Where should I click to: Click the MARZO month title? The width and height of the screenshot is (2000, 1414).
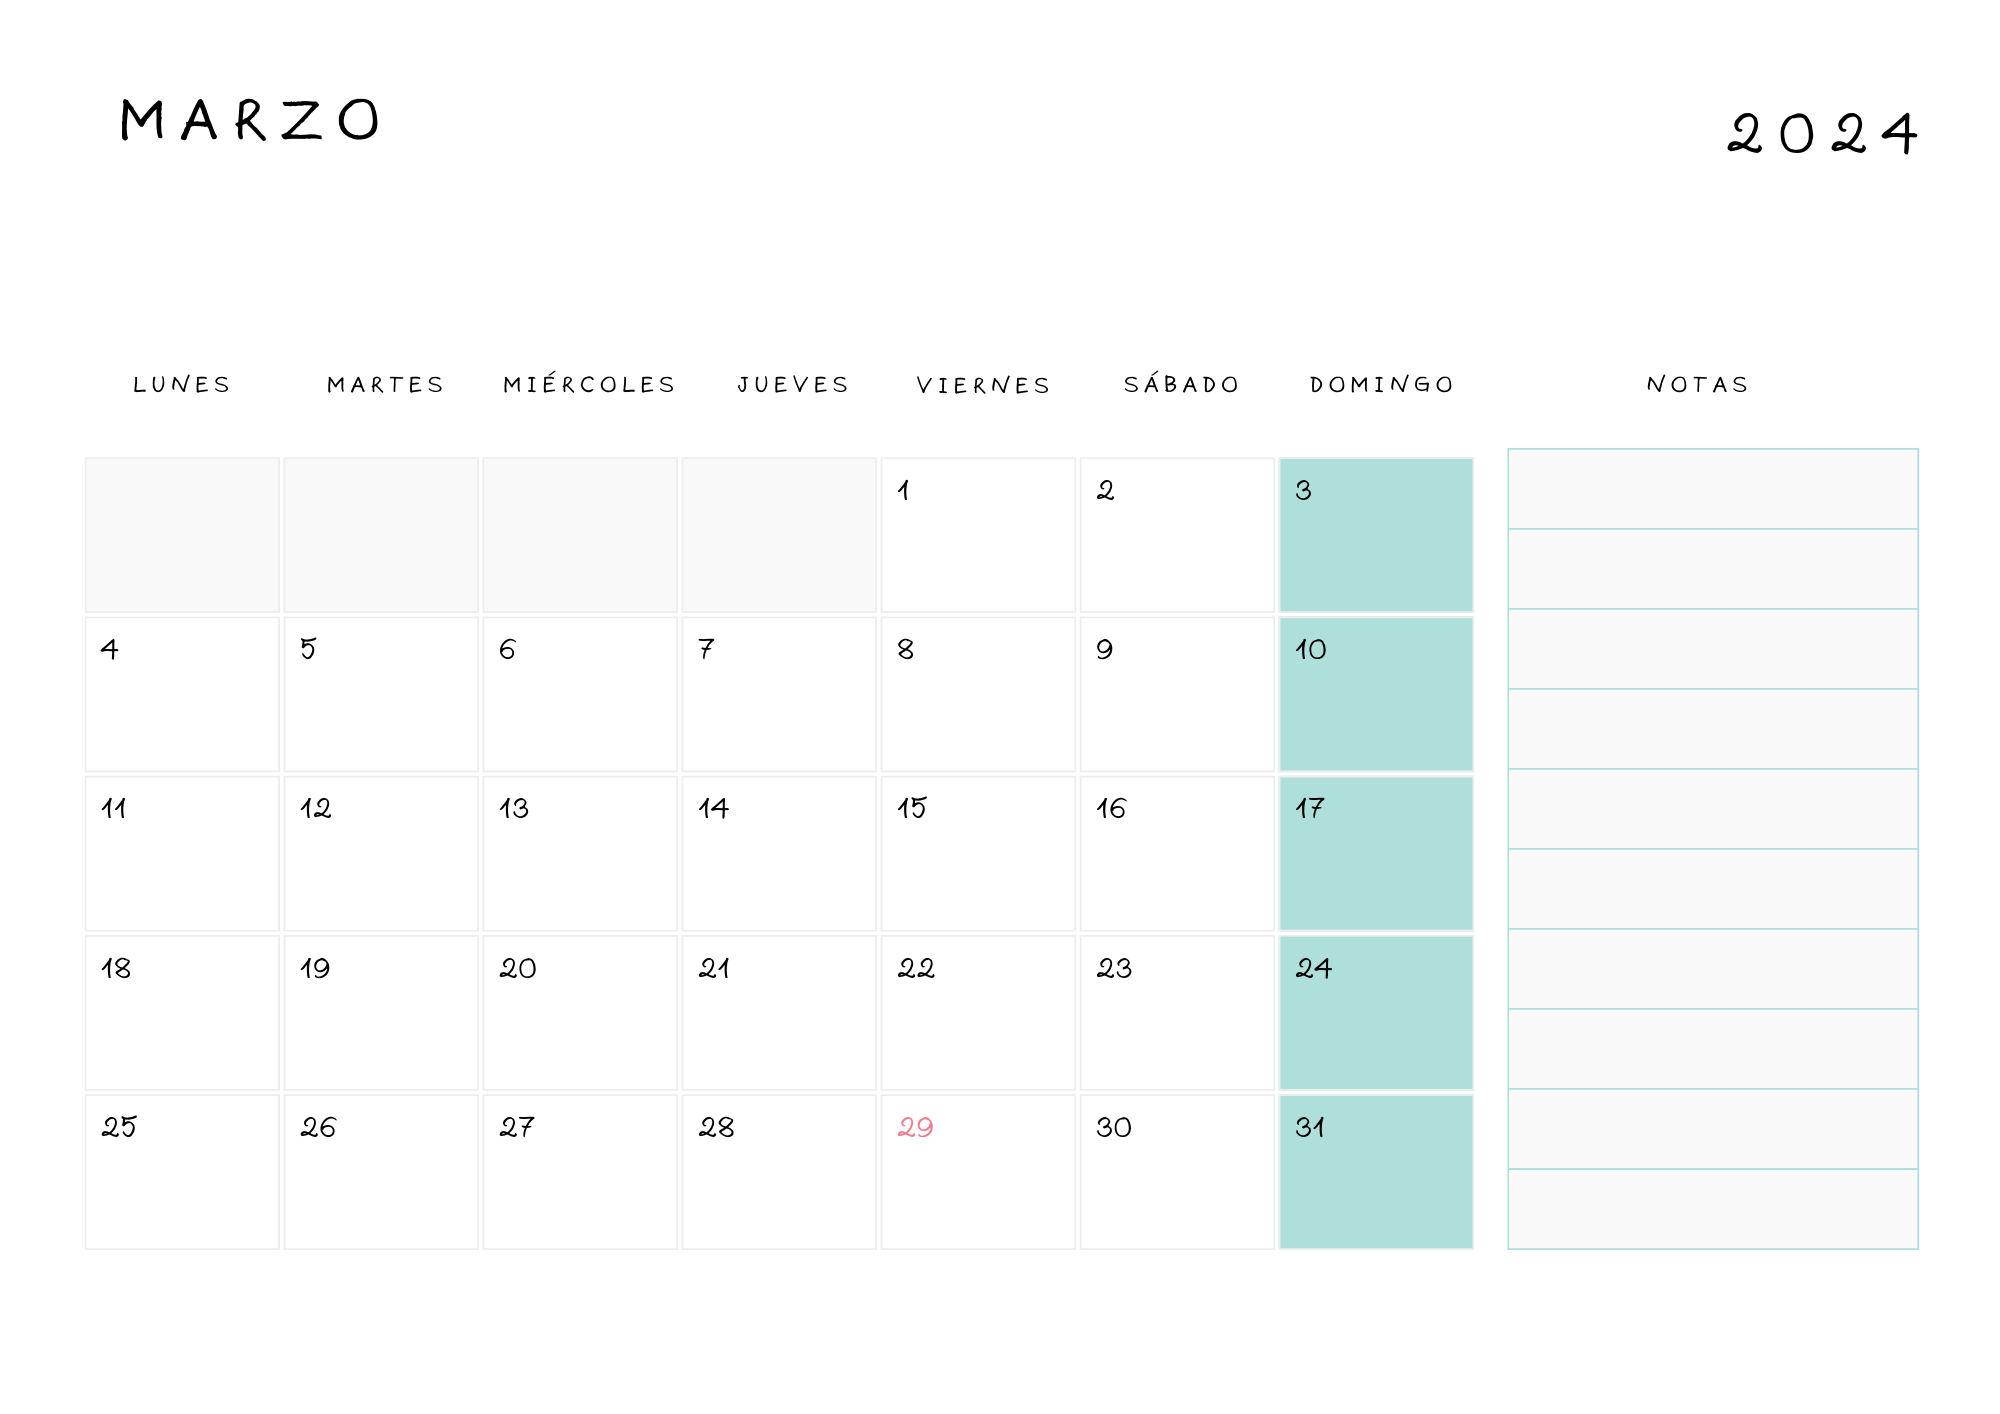pyautogui.click(x=250, y=121)
